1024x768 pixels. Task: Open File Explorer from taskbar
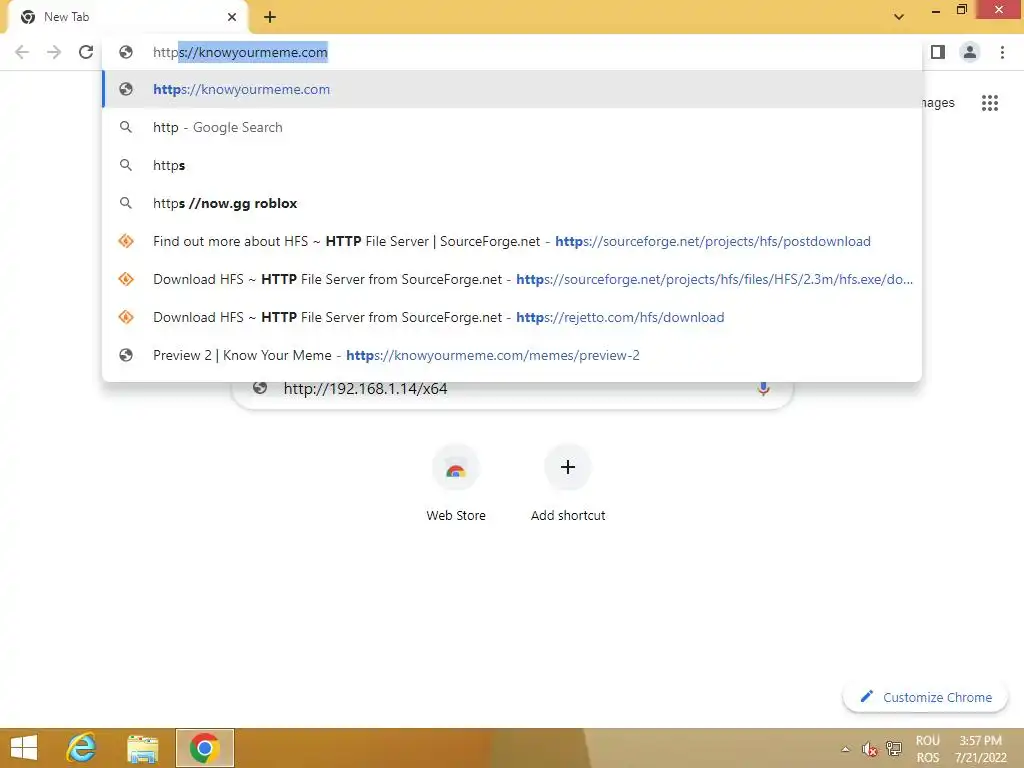click(x=143, y=748)
